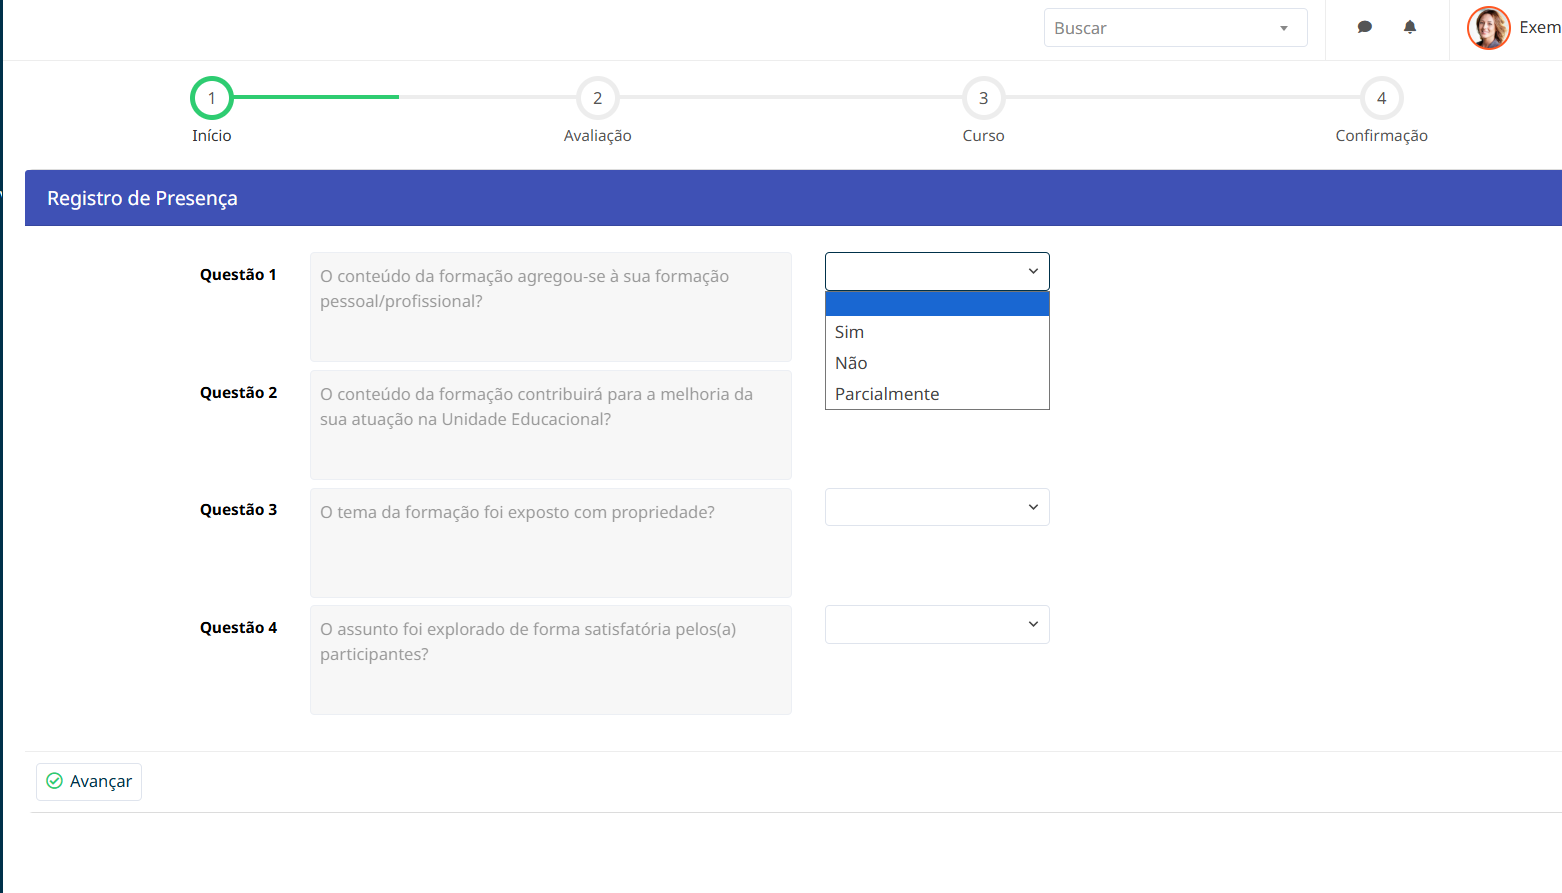Open the Questão 3 answer dropdown
Viewport: 1562px width, 893px height.
point(937,507)
